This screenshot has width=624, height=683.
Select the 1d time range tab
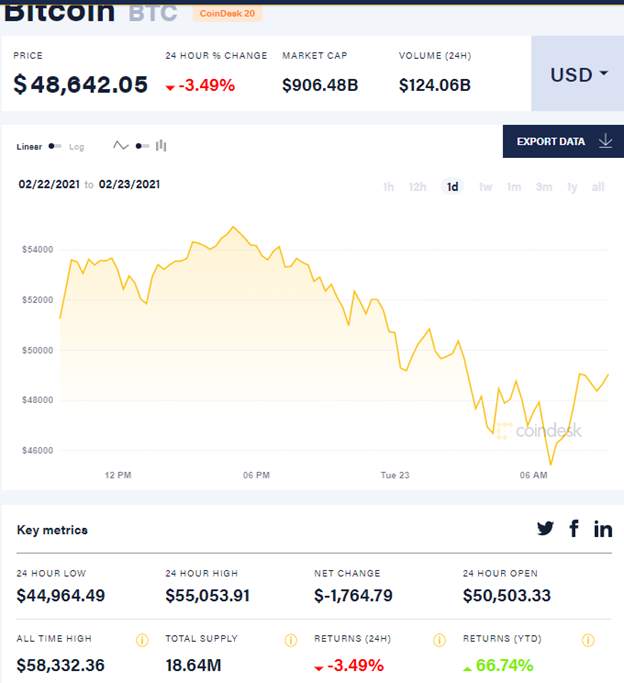coord(452,187)
